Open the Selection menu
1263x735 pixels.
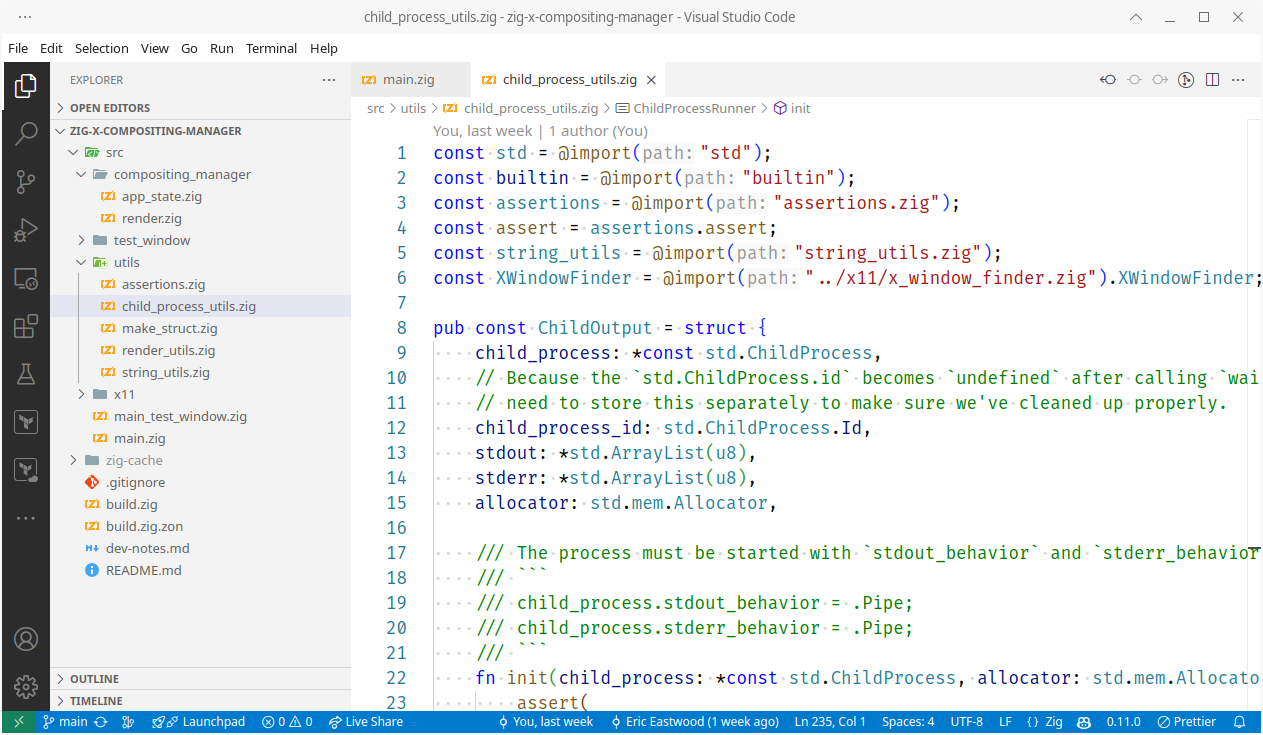tap(102, 48)
